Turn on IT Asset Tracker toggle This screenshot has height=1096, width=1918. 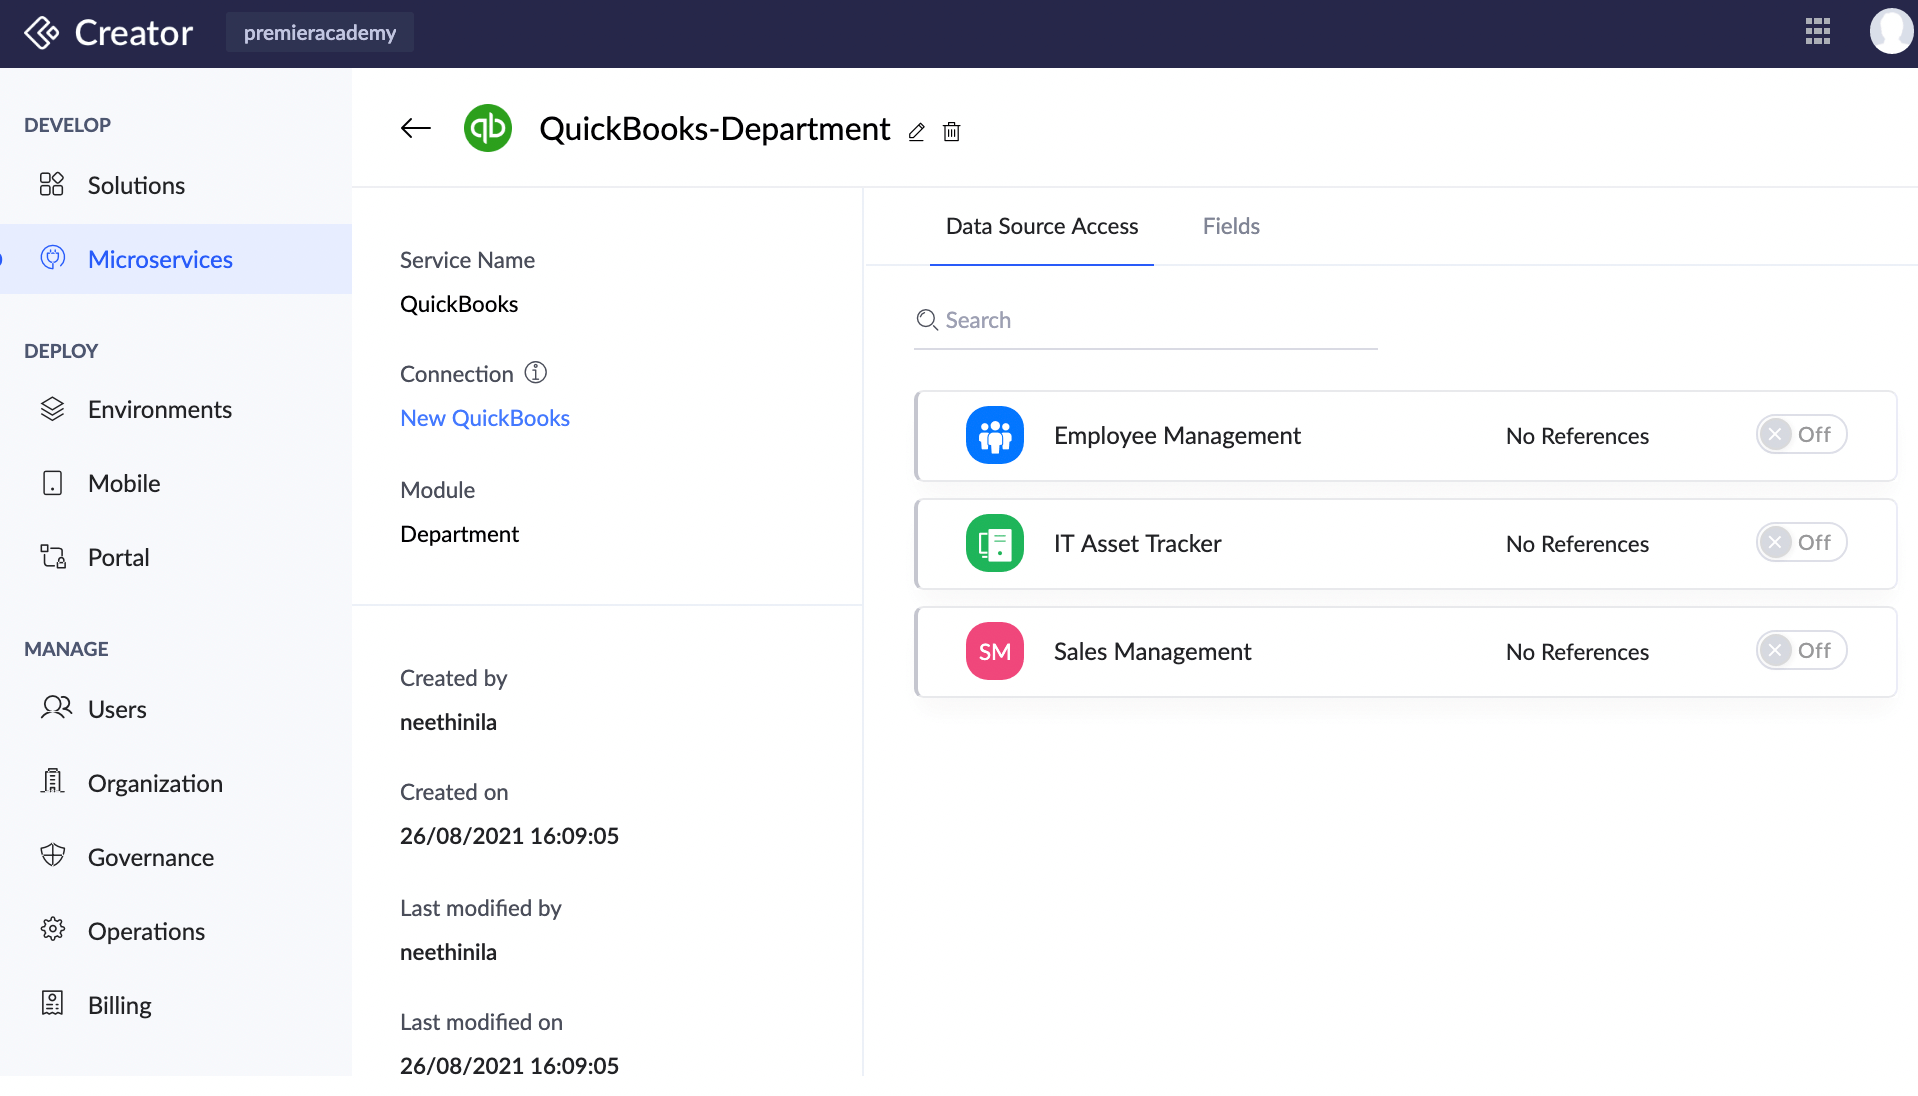1801,542
